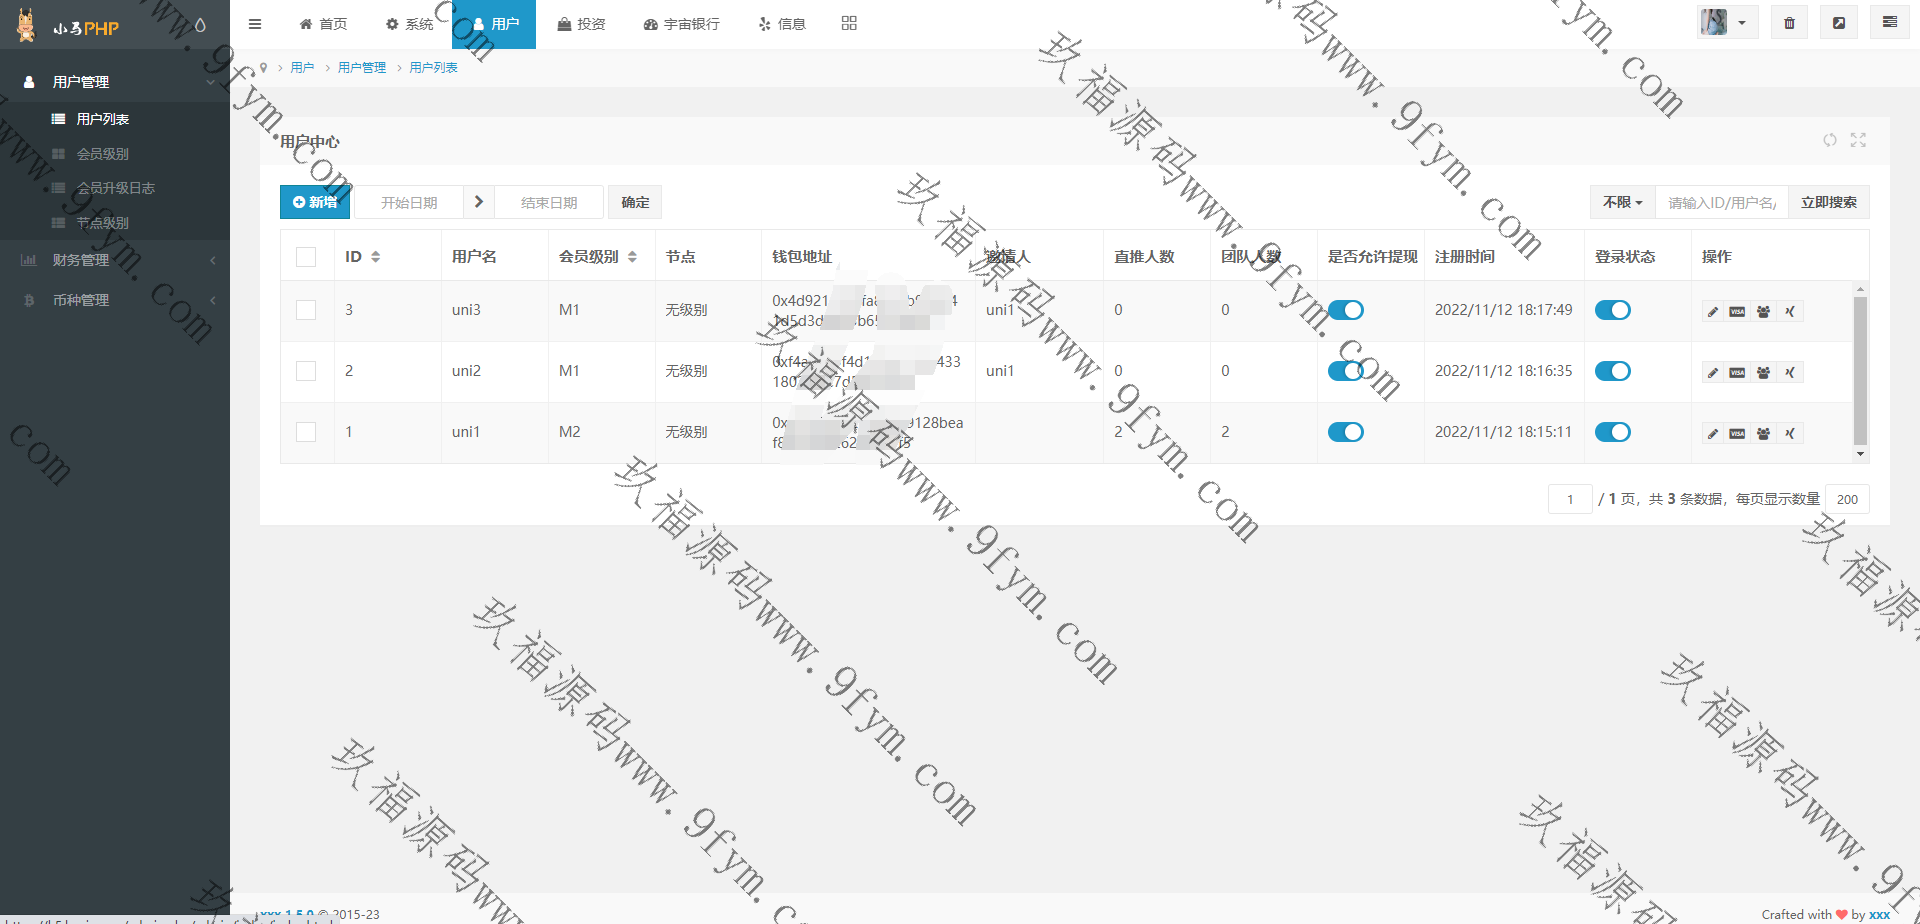Viewport: 1920px width, 924px height.
Task: Click the fullscreen expand icon in the panel header
Action: click(1858, 140)
